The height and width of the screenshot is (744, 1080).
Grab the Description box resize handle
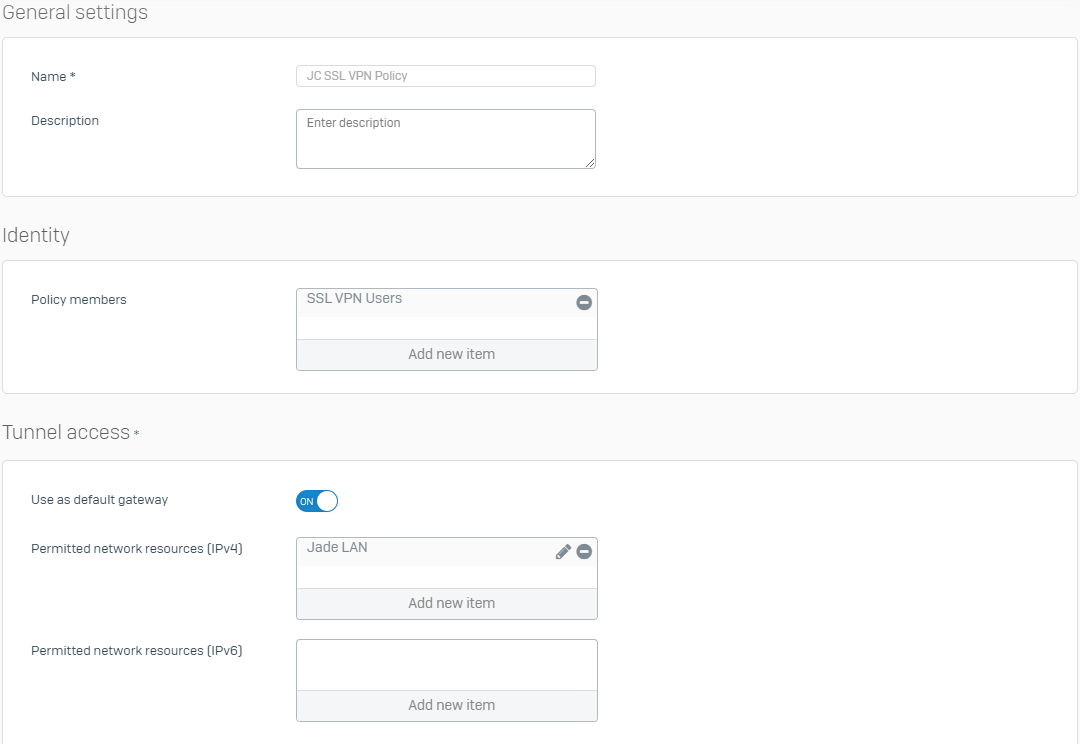click(x=590, y=163)
